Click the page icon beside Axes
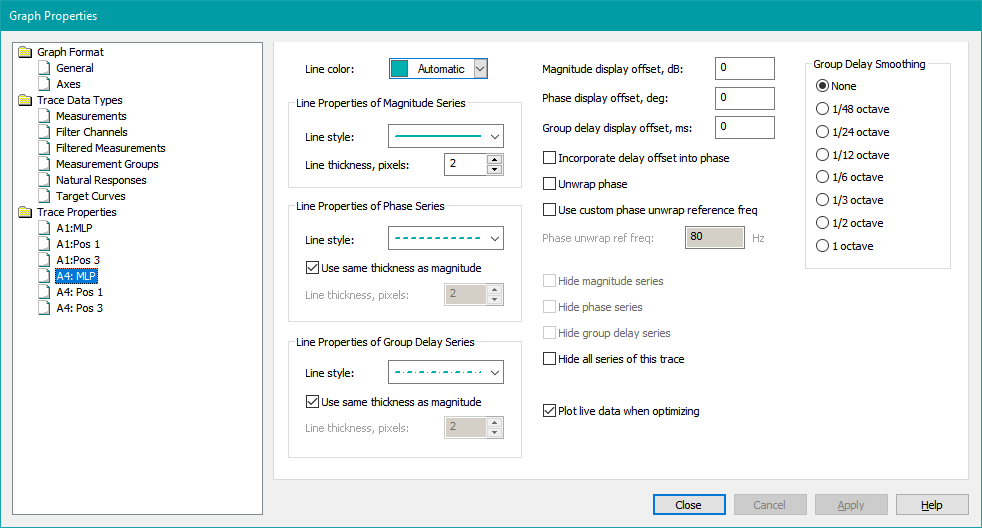Image resolution: width=982 pixels, height=528 pixels. [44, 84]
